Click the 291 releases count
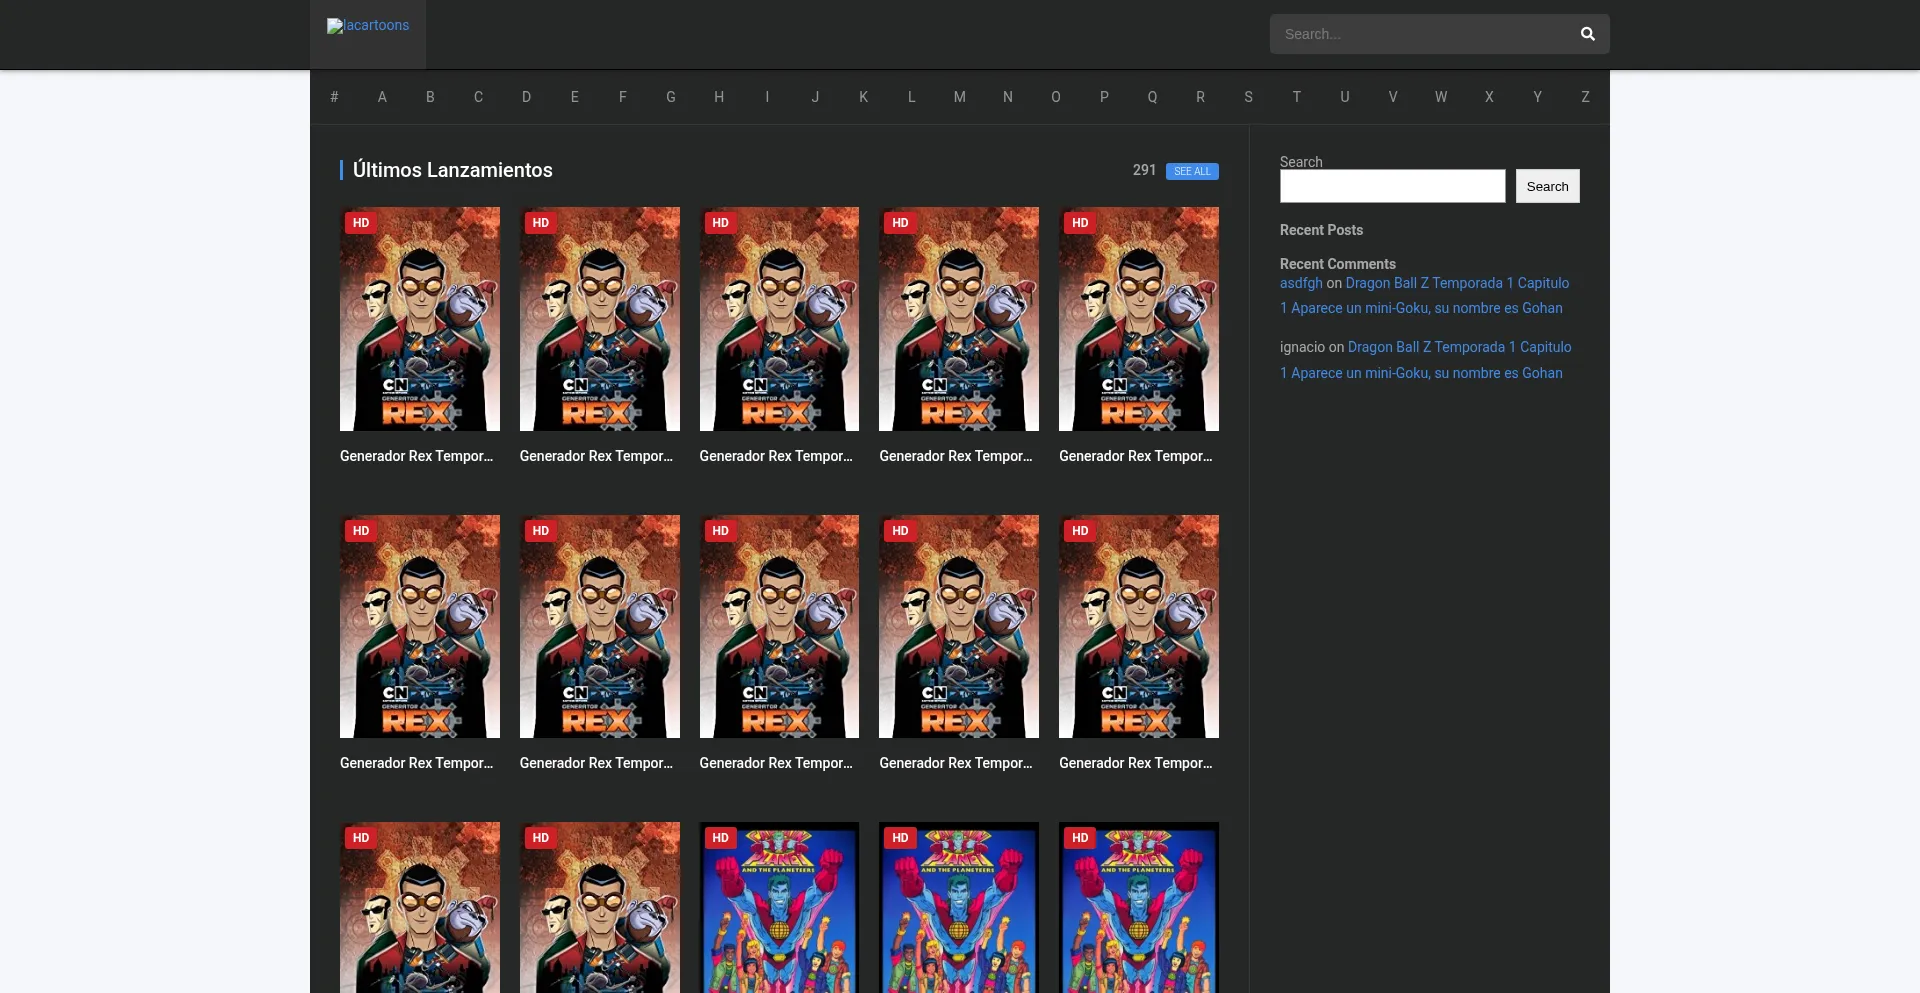This screenshot has width=1920, height=993. (x=1144, y=170)
